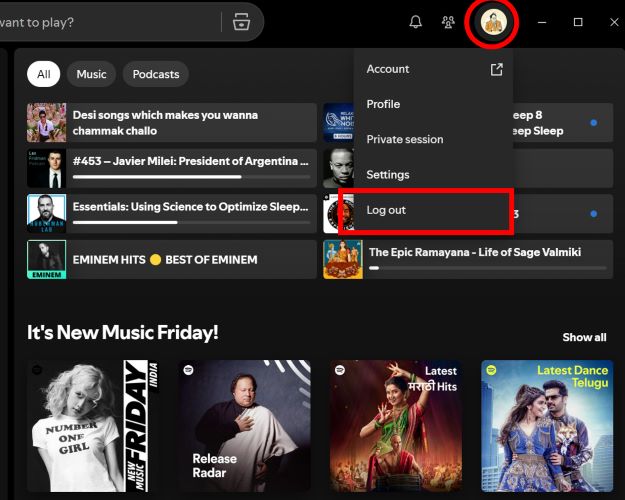Open Latest Dance Telugu card

click(x=547, y=426)
